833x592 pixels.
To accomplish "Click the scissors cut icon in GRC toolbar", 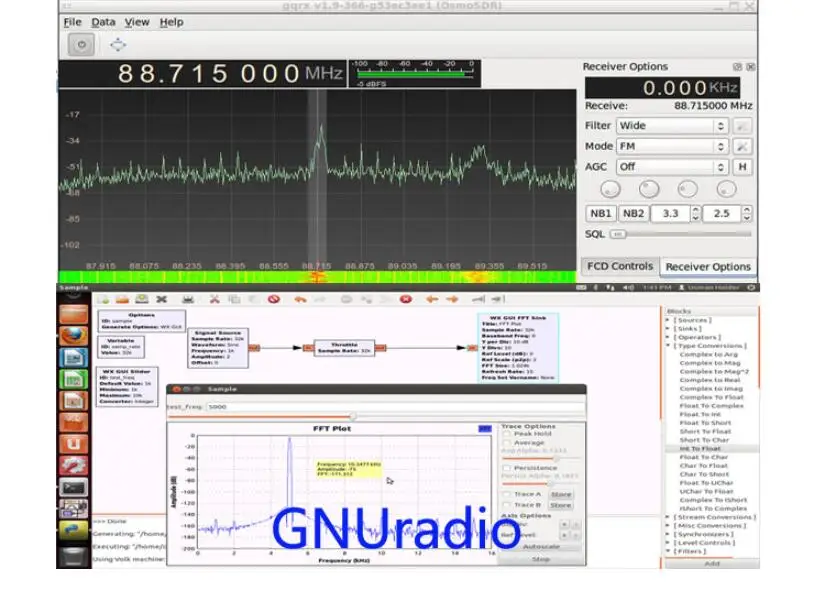I will tap(215, 300).
